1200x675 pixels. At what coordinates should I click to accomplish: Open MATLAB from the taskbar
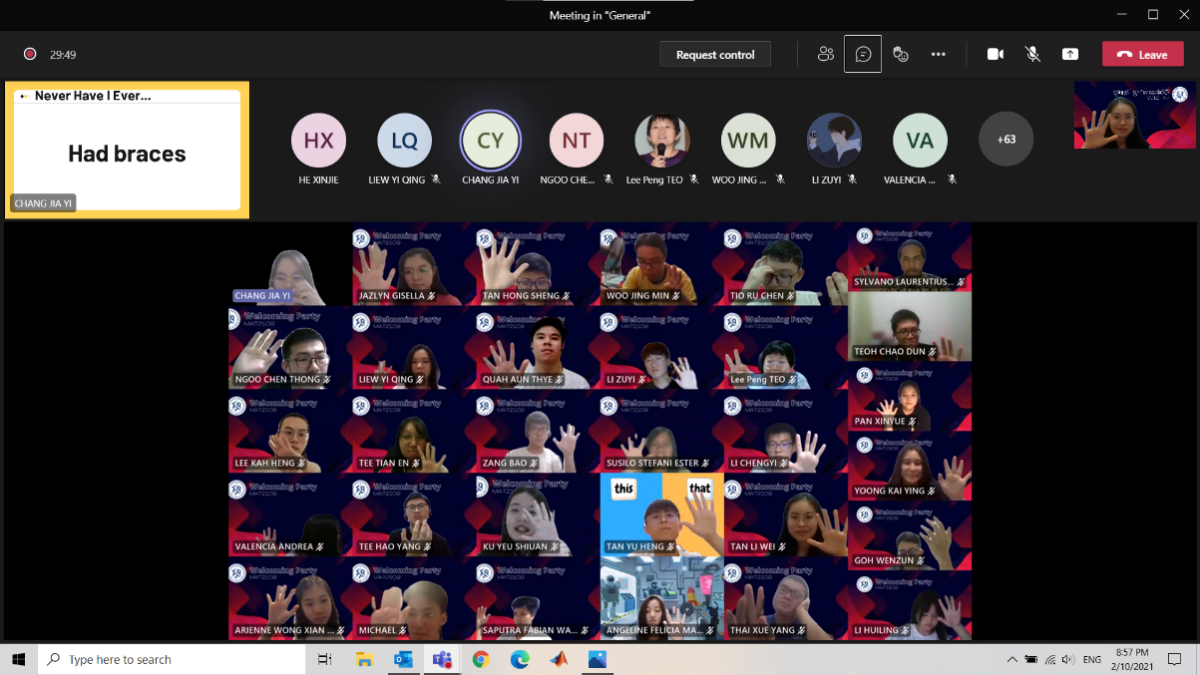(558, 659)
